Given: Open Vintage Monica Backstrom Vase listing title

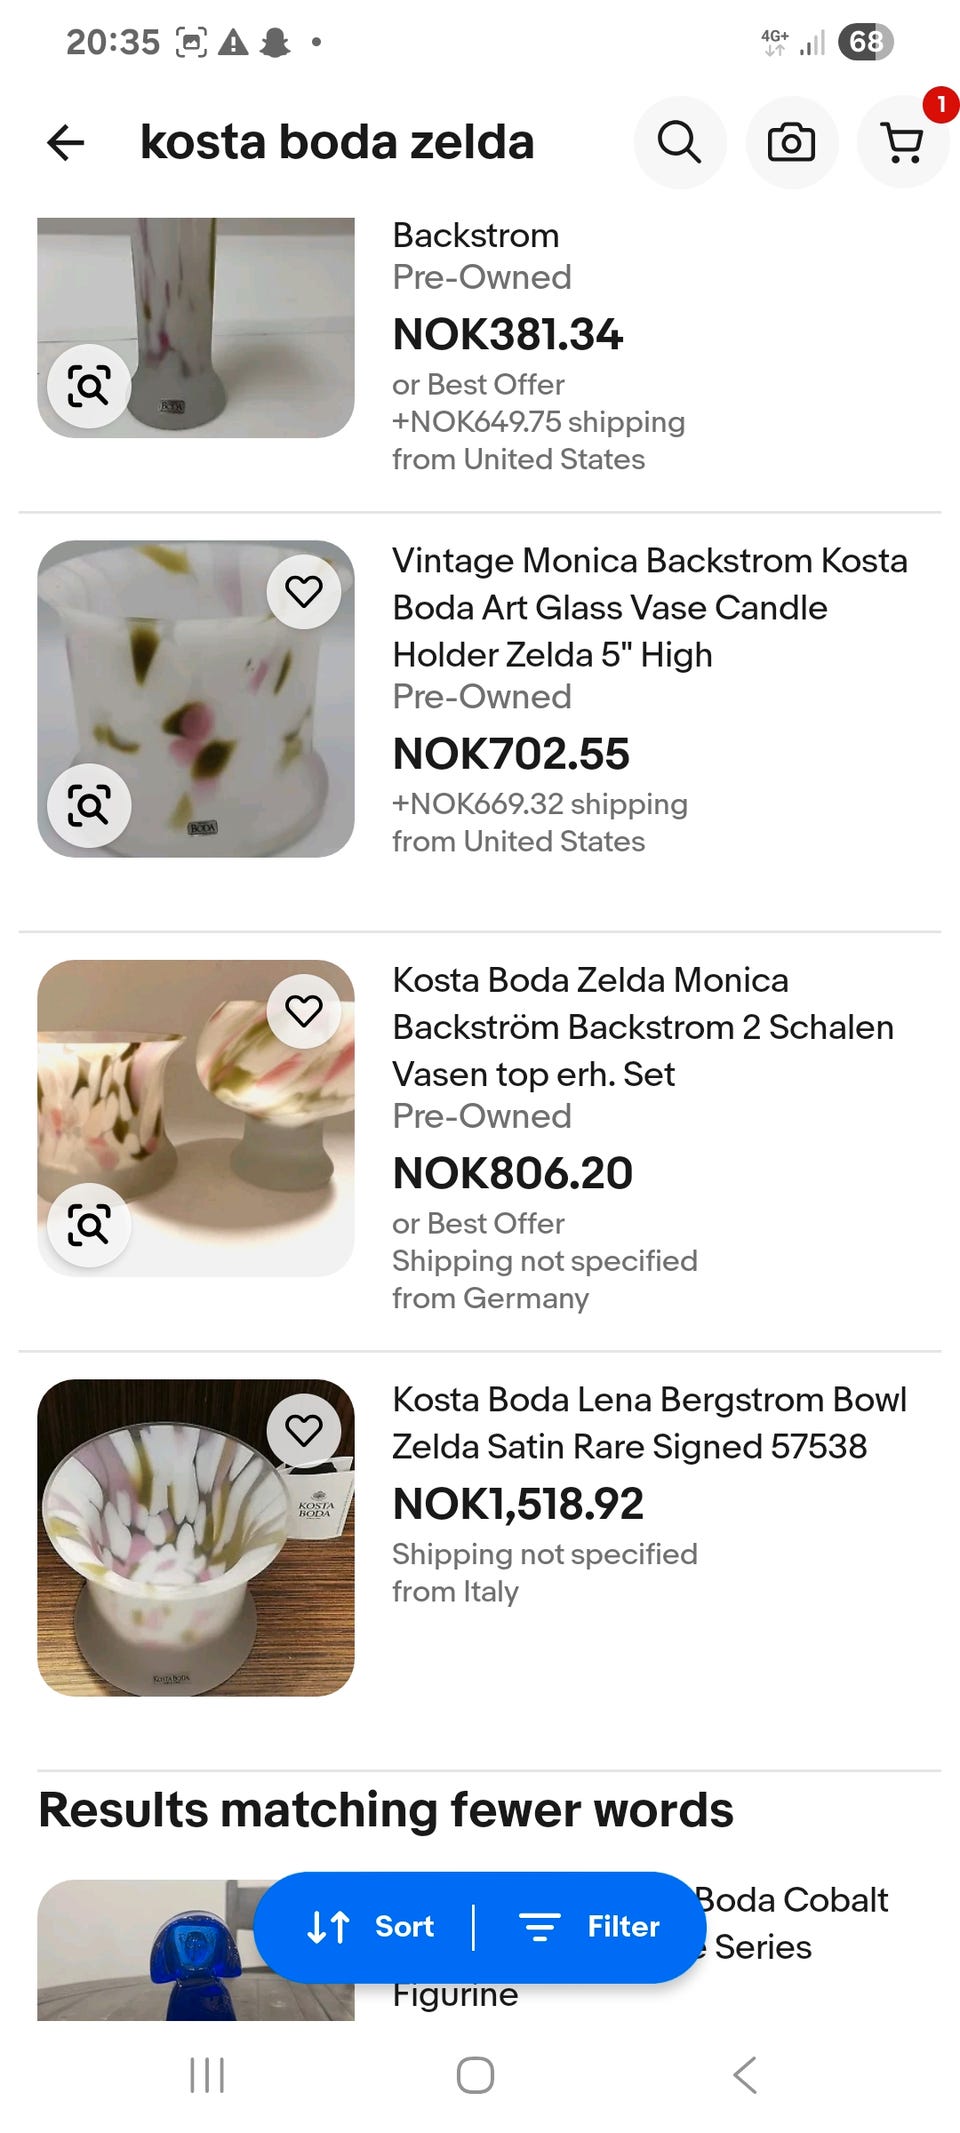Looking at the screenshot, I should coord(650,608).
